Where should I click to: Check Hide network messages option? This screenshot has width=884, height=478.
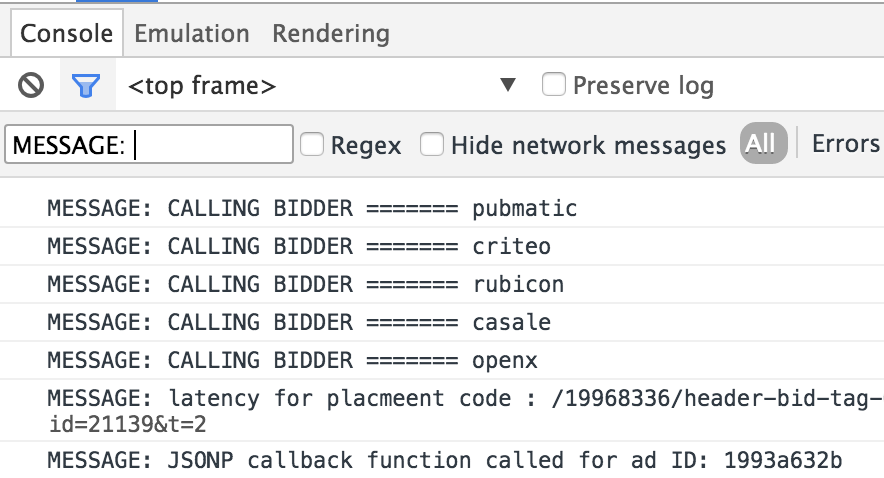pos(432,145)
